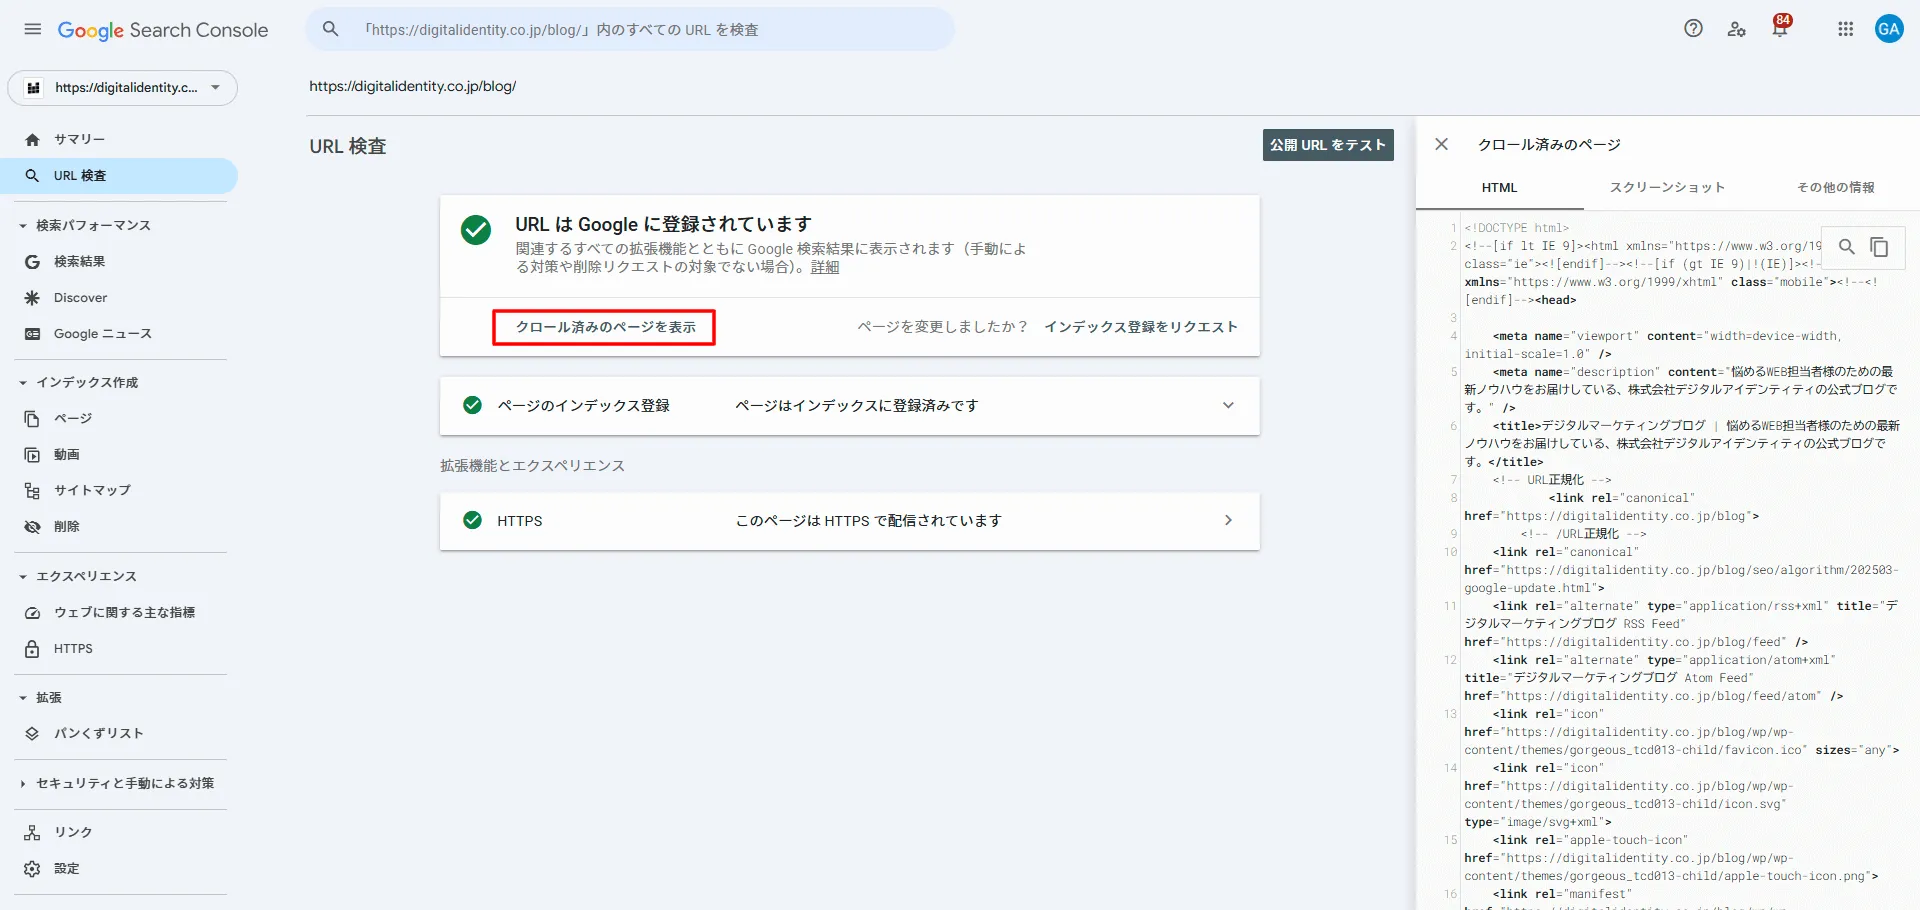1920x910 pixels.
Task: Open 検索結果 in the sidebar
Action: (79, 261)
